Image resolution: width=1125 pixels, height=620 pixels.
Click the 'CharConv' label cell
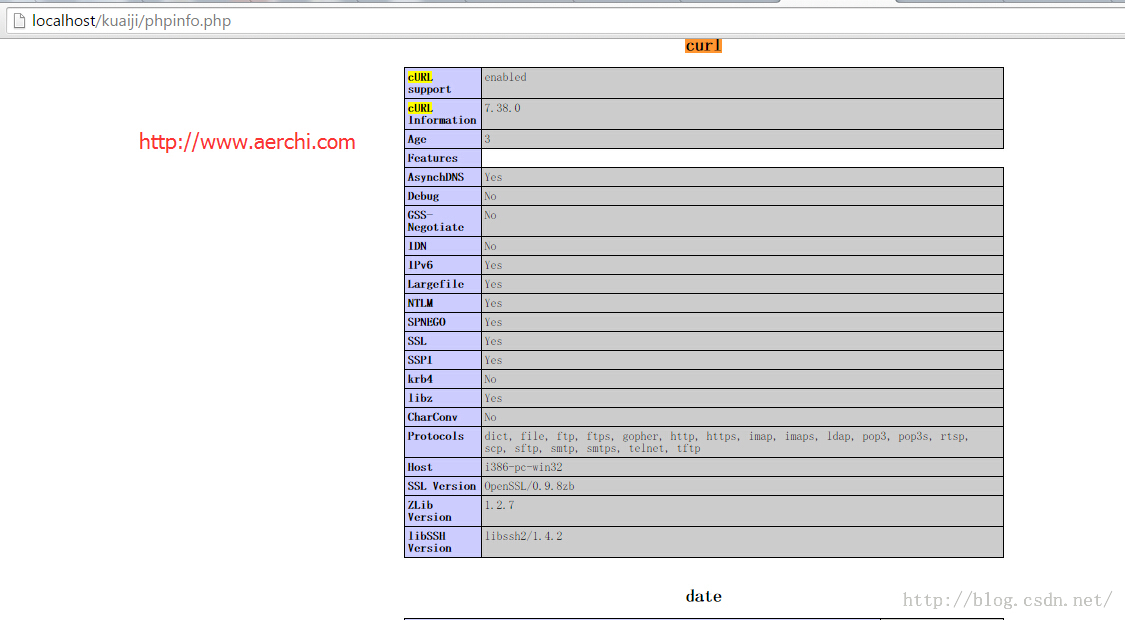click(443, 417)
